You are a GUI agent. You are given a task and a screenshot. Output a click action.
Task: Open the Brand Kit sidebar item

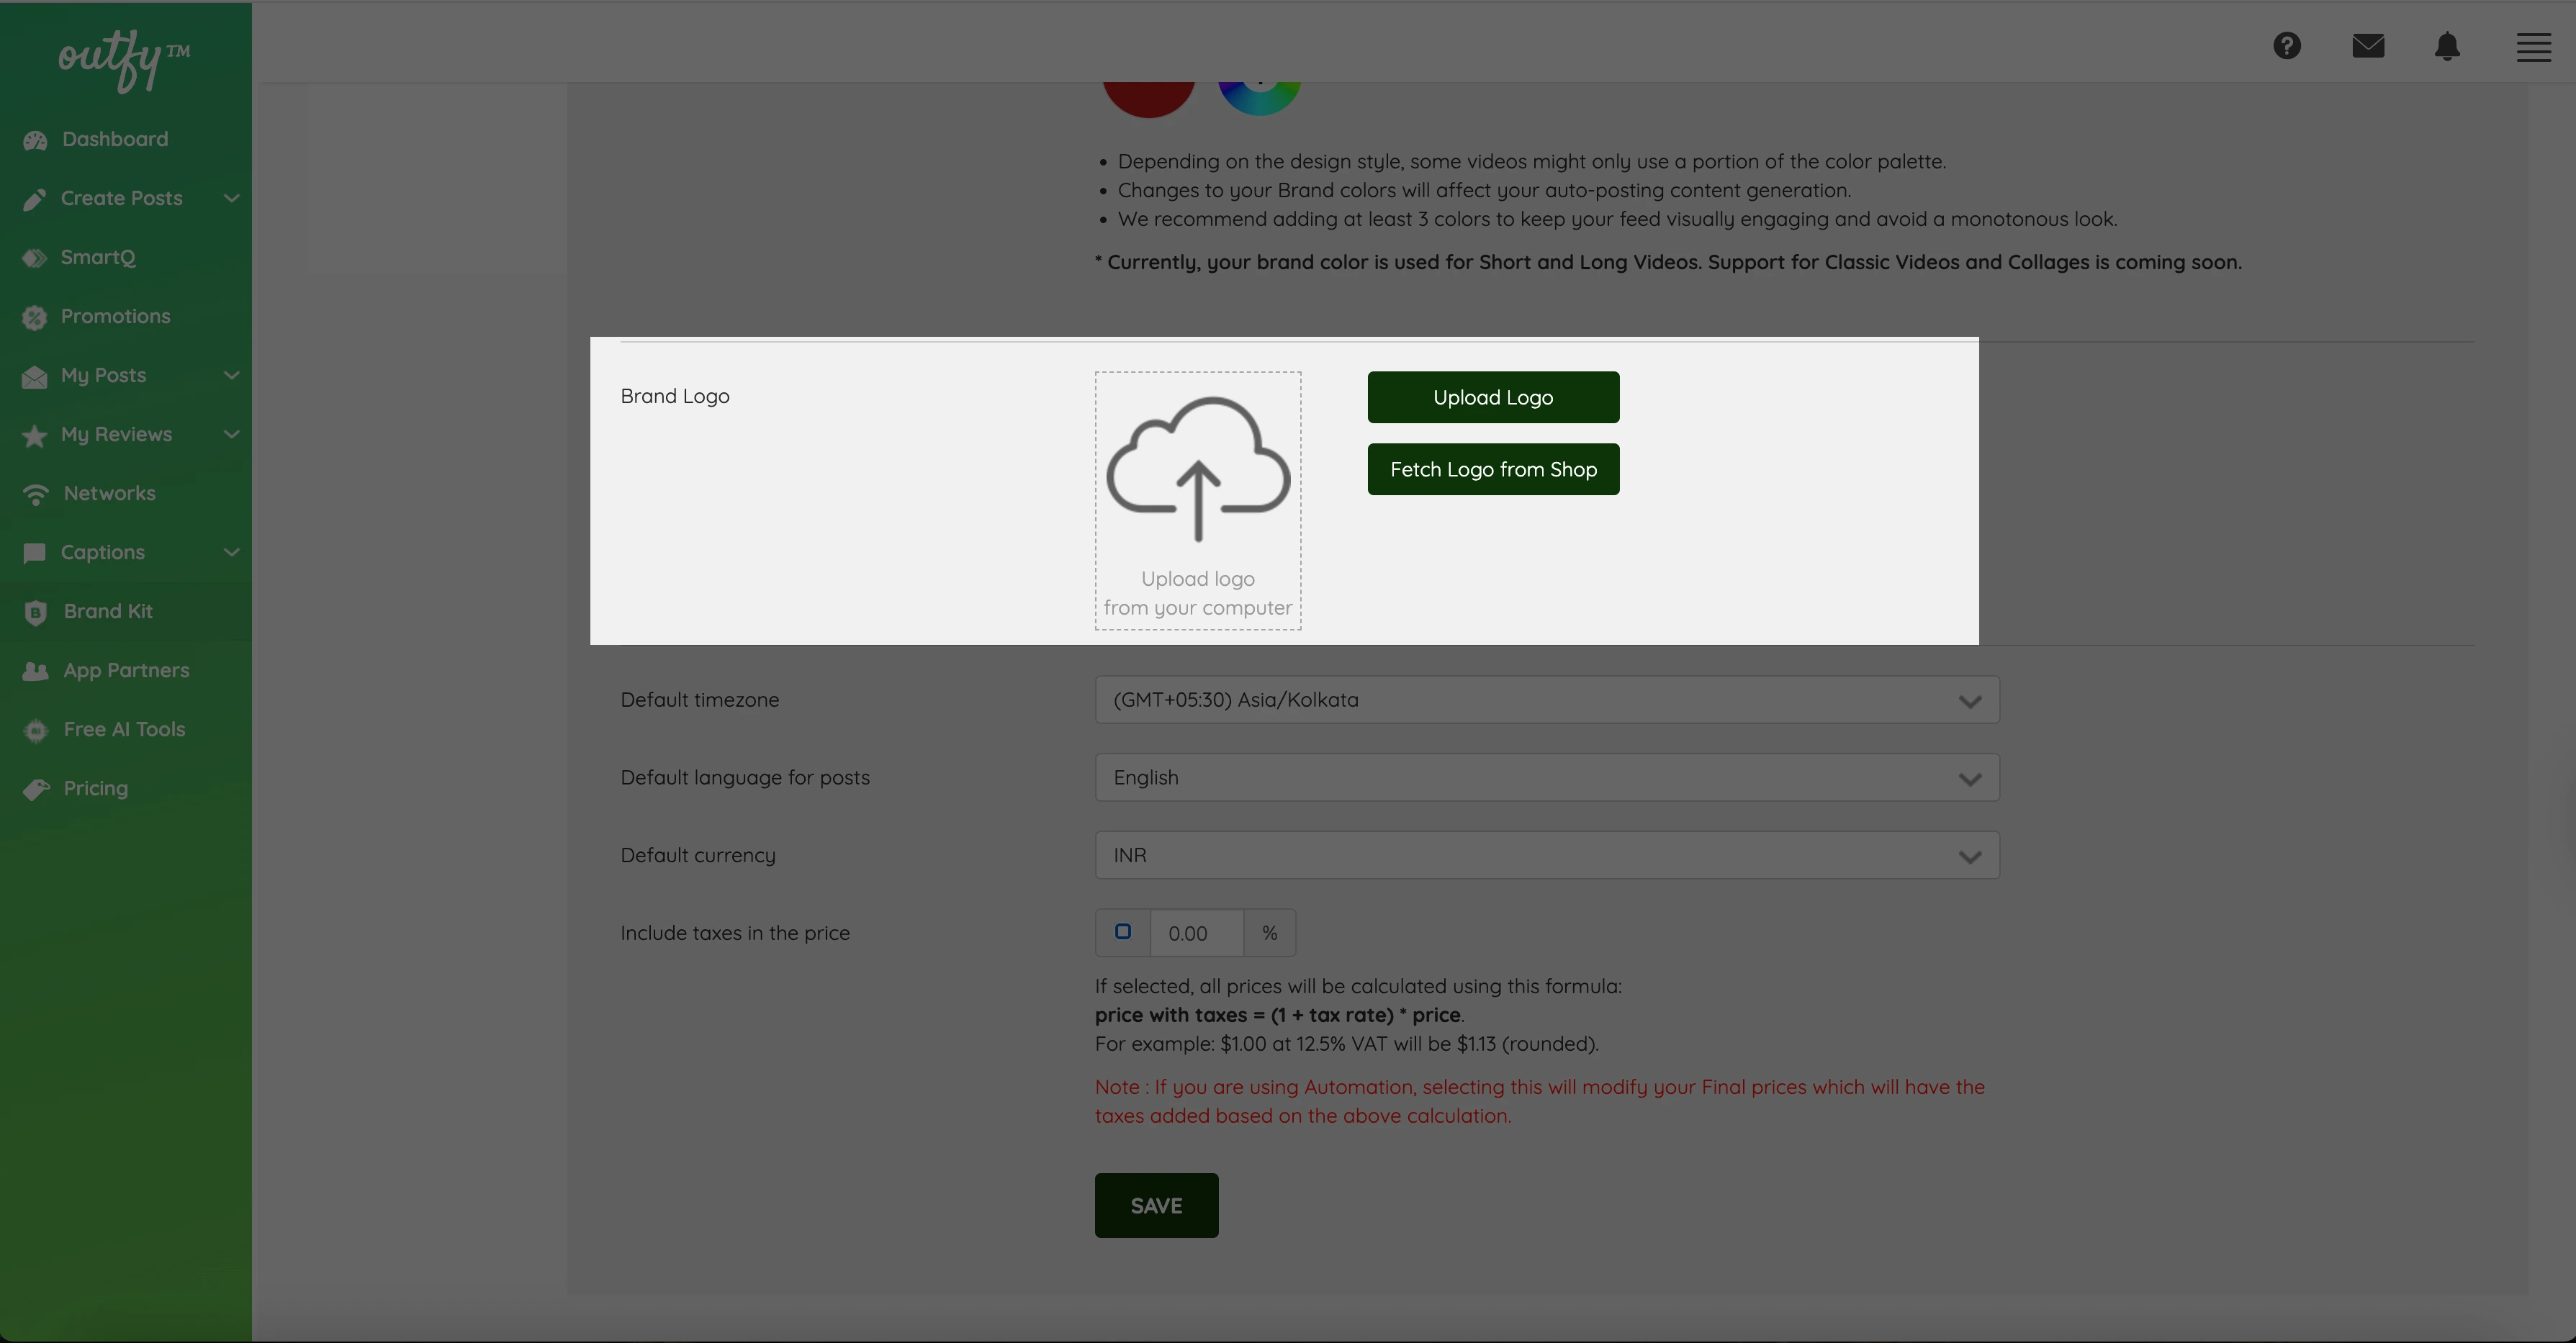coord(107,611)
